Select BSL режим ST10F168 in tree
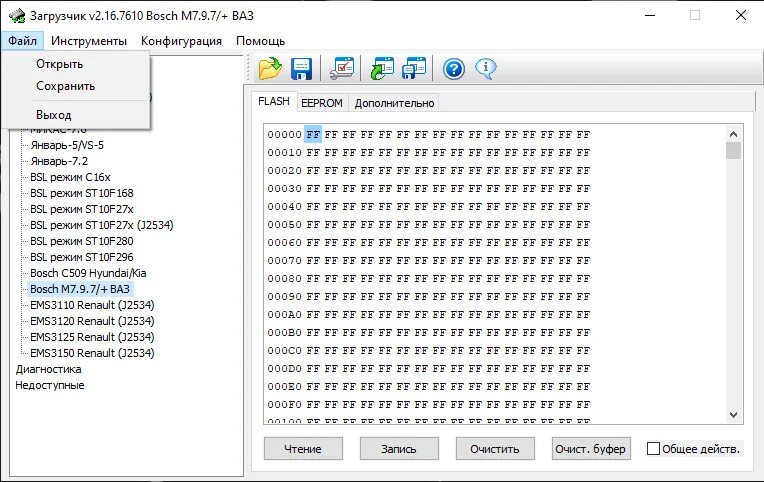764x482 pixels. [81, 193]
